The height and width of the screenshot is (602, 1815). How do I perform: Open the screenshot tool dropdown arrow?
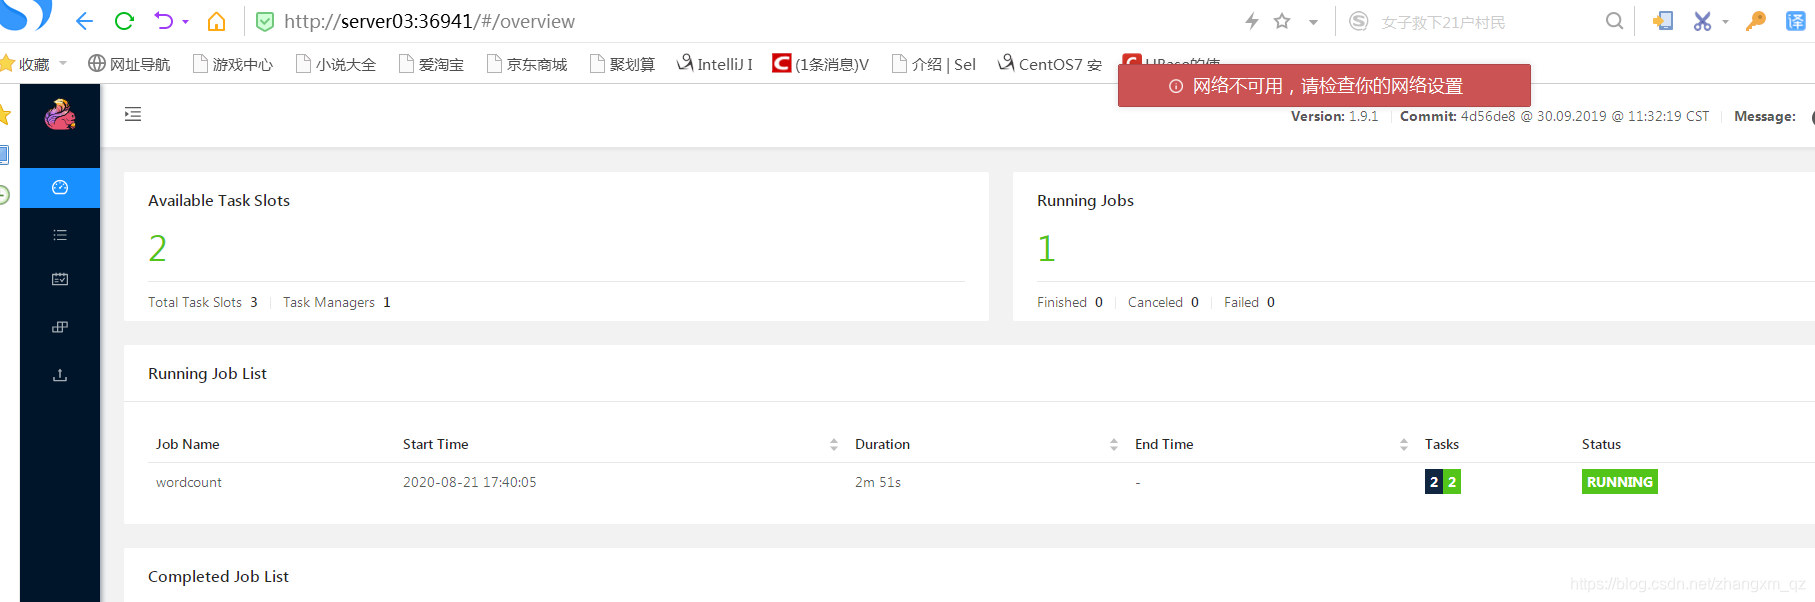(1725, 22)
